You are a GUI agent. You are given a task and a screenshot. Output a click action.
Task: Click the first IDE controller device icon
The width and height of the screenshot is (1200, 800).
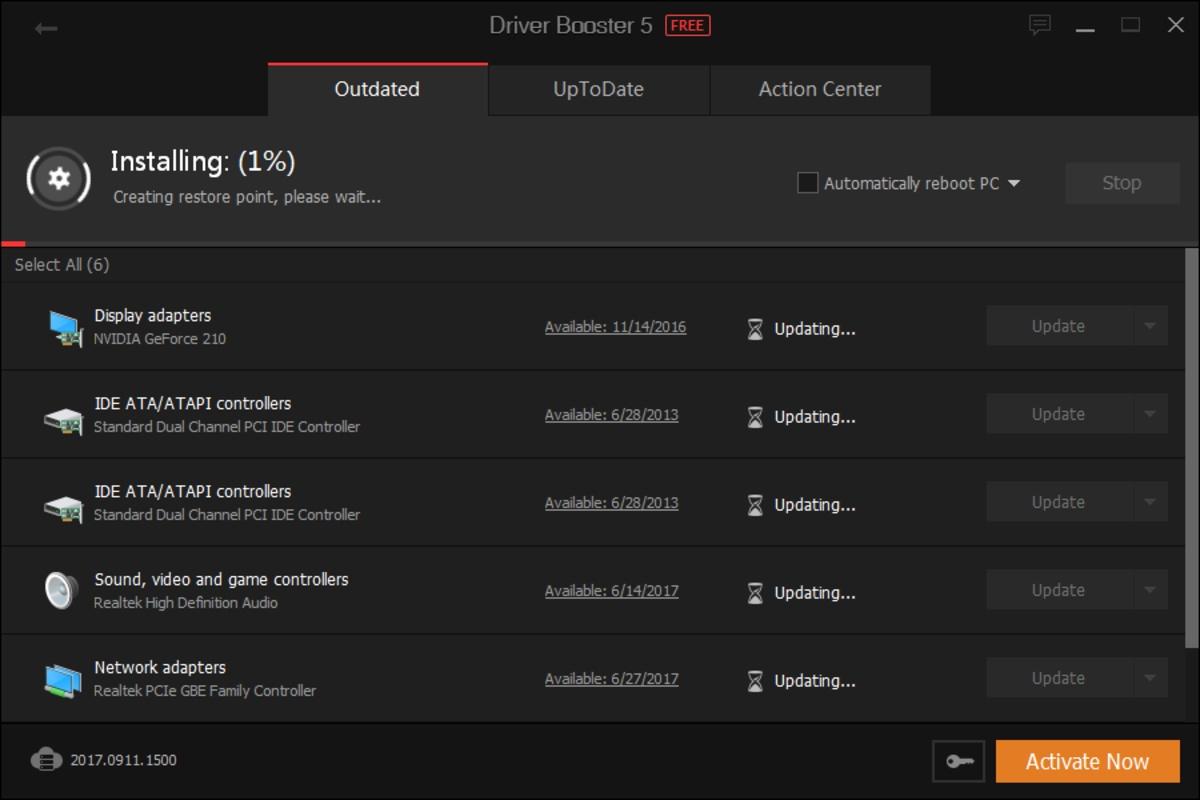65,416
